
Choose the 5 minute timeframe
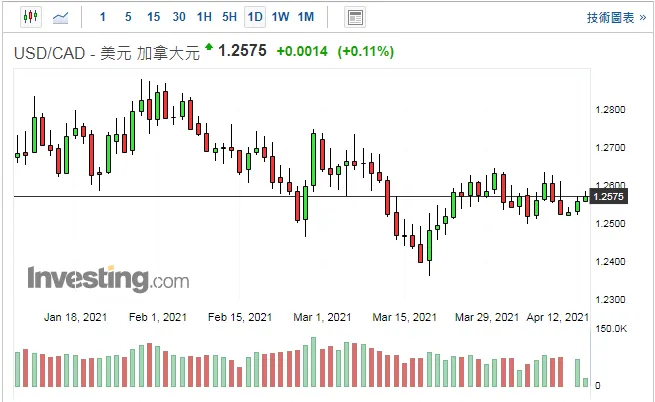128,17
